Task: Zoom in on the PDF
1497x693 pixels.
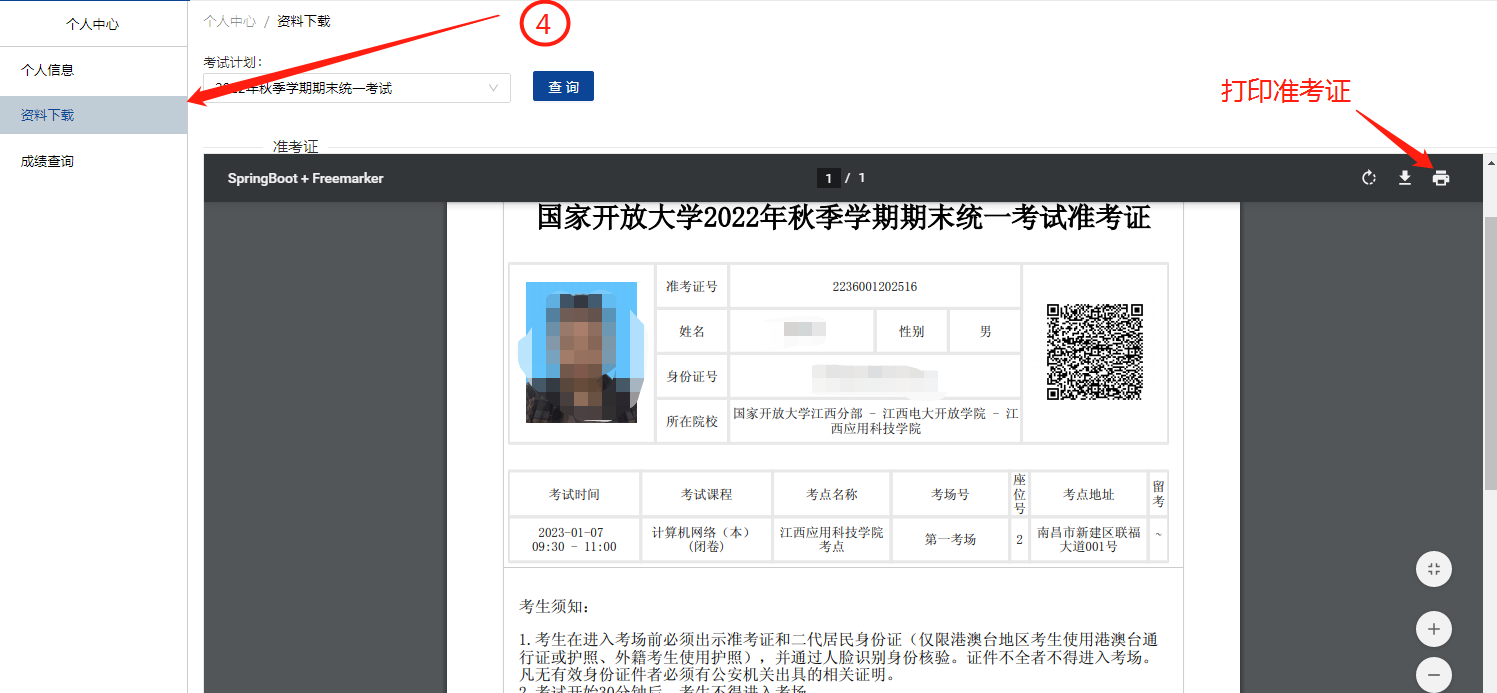Action: (x=1433, y=629)
